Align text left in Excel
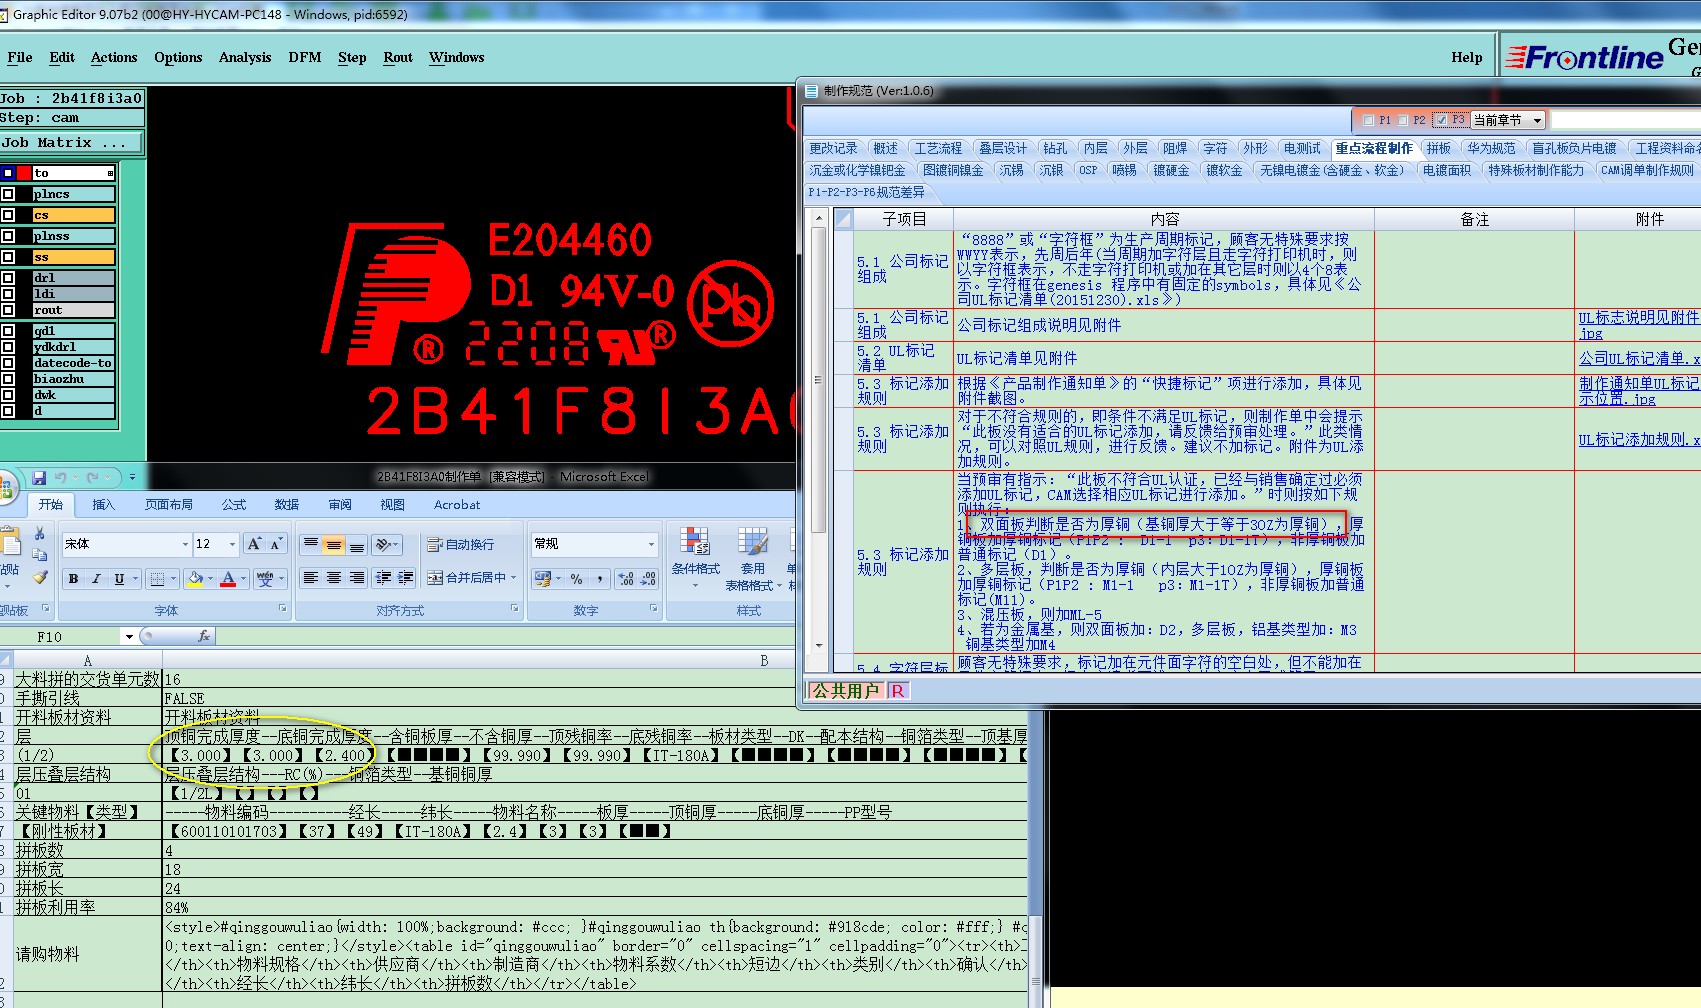 click(311, 578)
